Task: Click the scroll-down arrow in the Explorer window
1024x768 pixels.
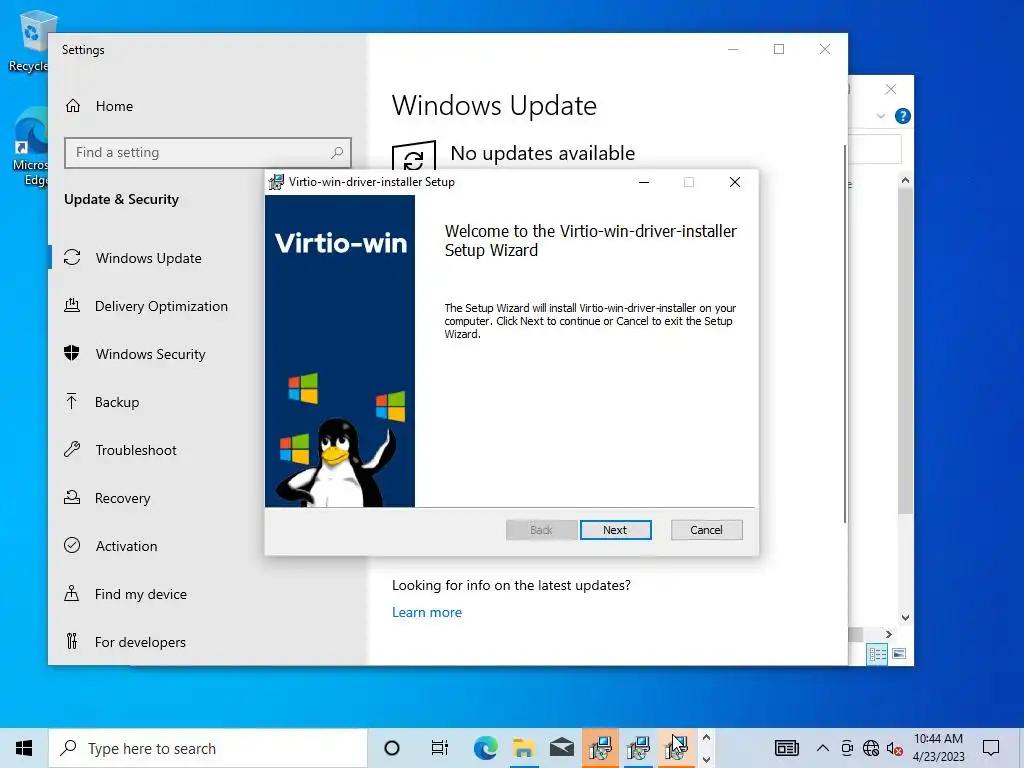Action: pos(905,618)
